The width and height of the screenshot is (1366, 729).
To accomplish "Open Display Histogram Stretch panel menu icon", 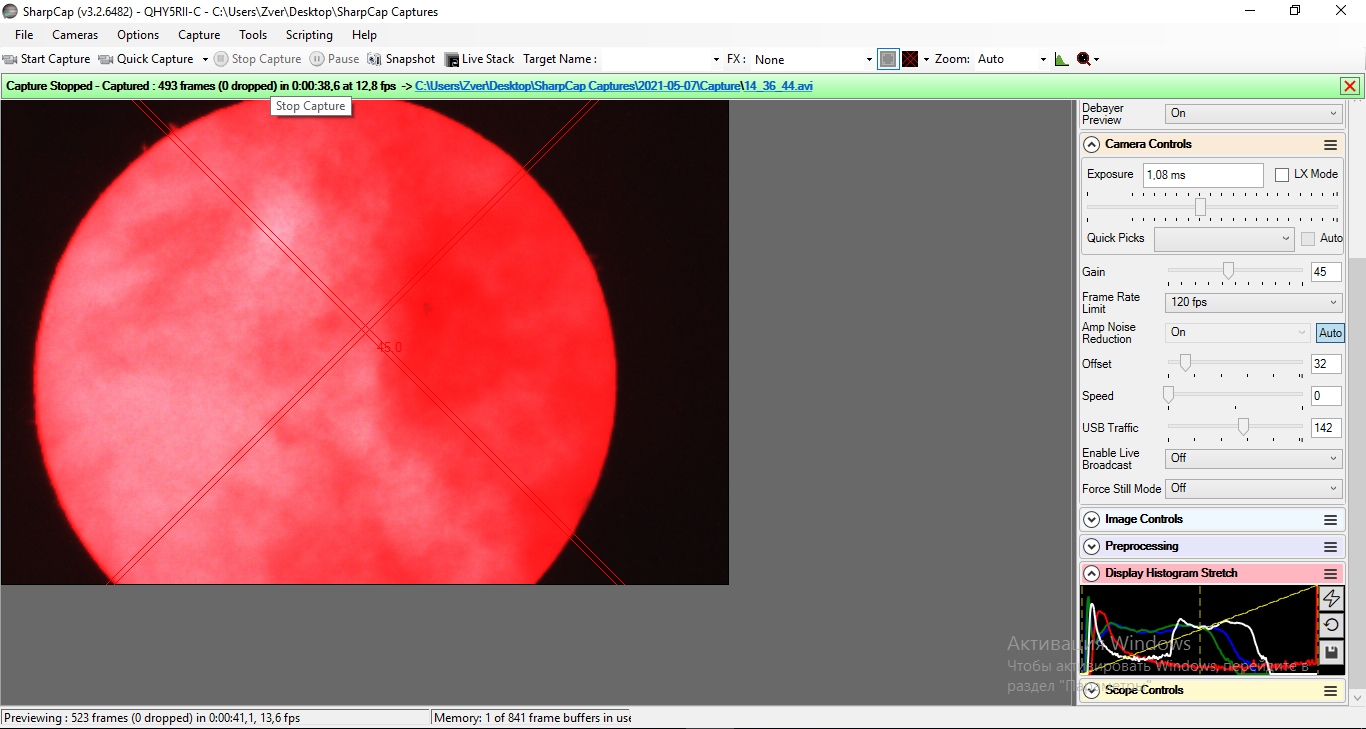I will (1330, 574).
